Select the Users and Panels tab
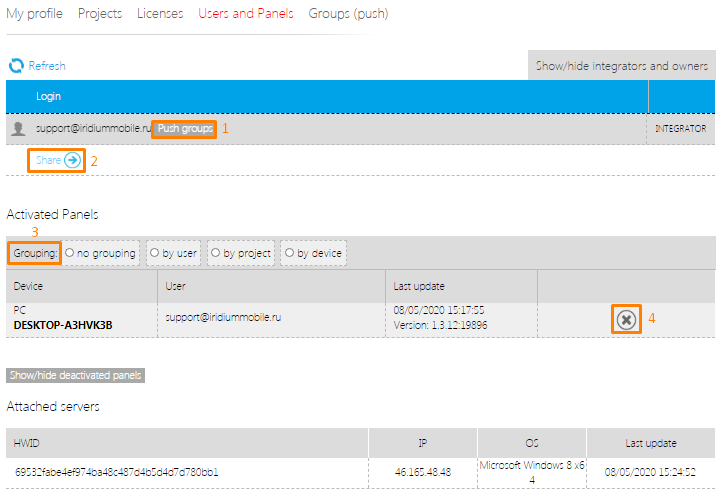 pos(246,14)
